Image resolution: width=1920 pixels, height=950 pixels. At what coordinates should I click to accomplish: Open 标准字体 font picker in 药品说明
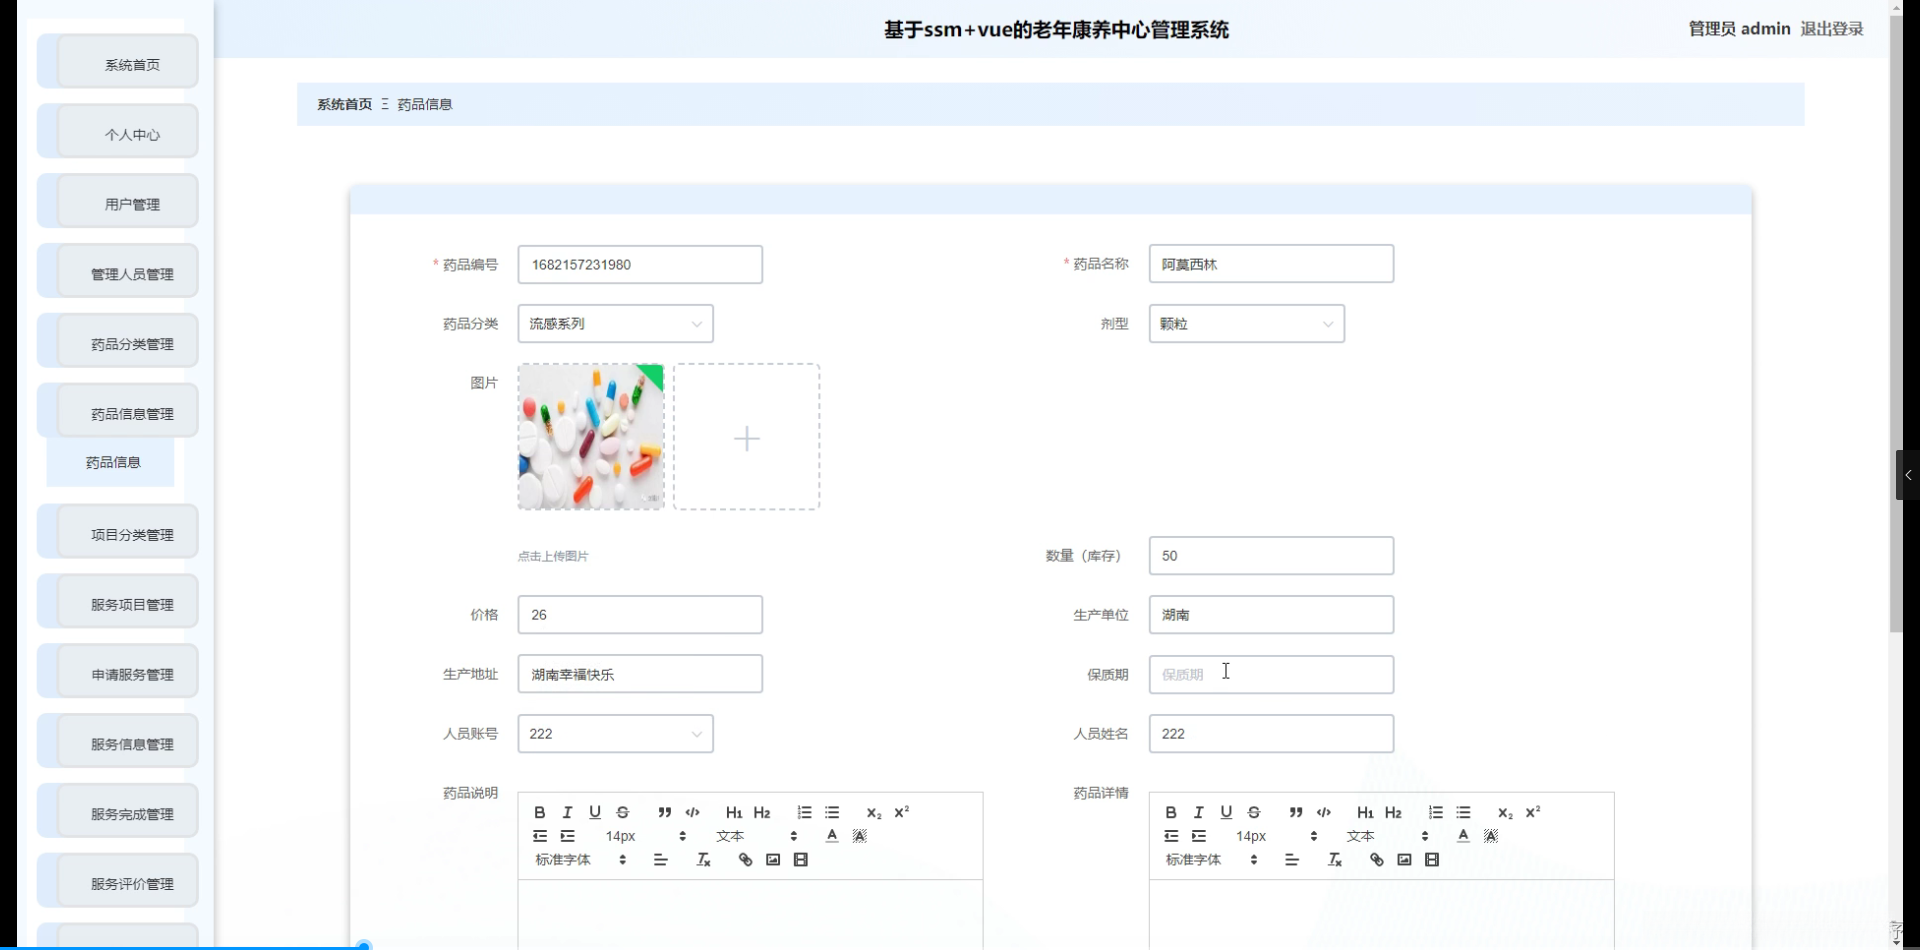580,860
